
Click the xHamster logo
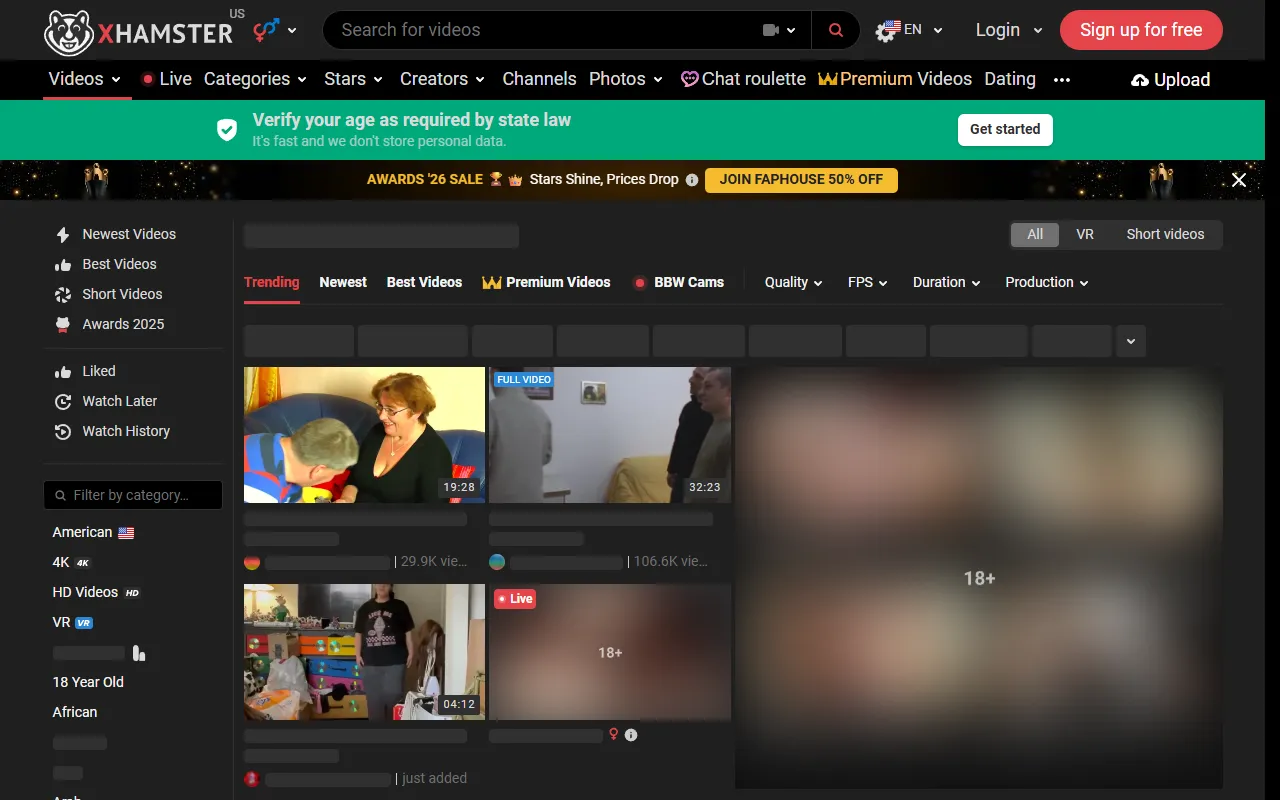coord(139,31)
